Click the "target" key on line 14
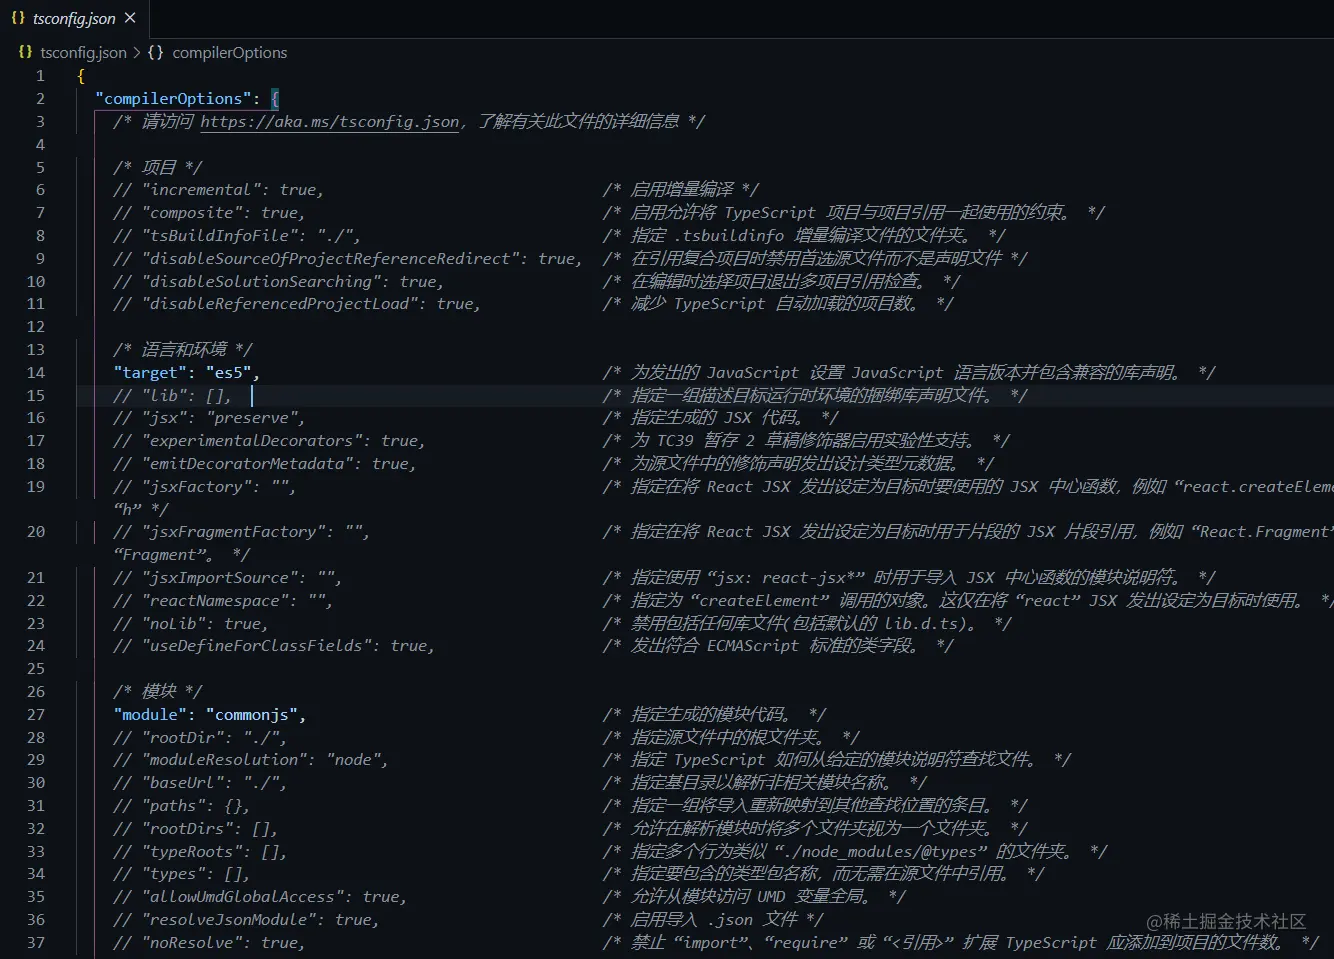The height and width of the screenshot is (959, 1334). pyautogui.click(x=150, y=372)
